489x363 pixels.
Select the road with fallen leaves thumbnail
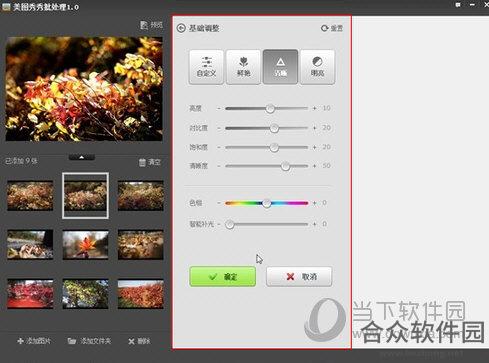point(30,245)
